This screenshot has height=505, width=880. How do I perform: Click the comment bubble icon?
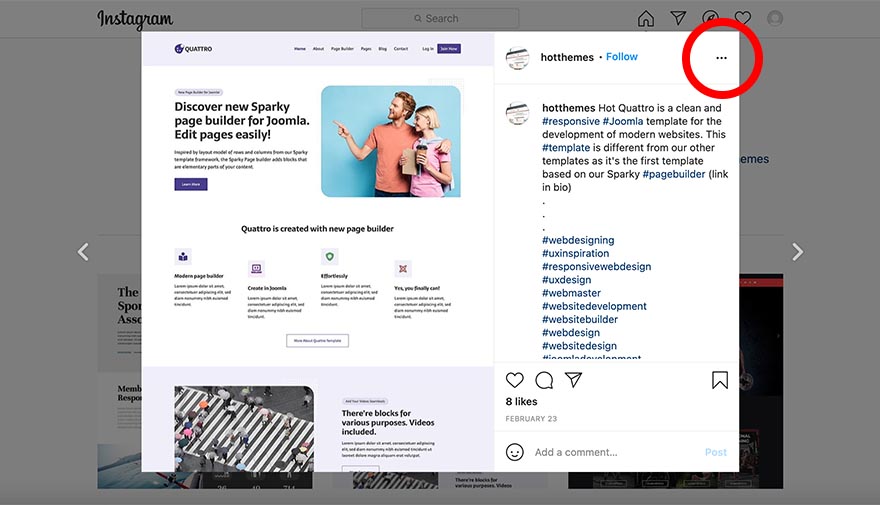pyautogui.click(x=544, y=380)
